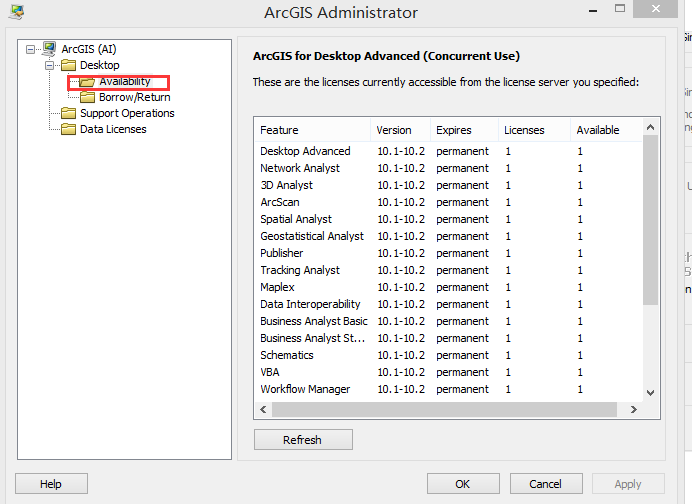Select the Schematics row

click(448, 355)
